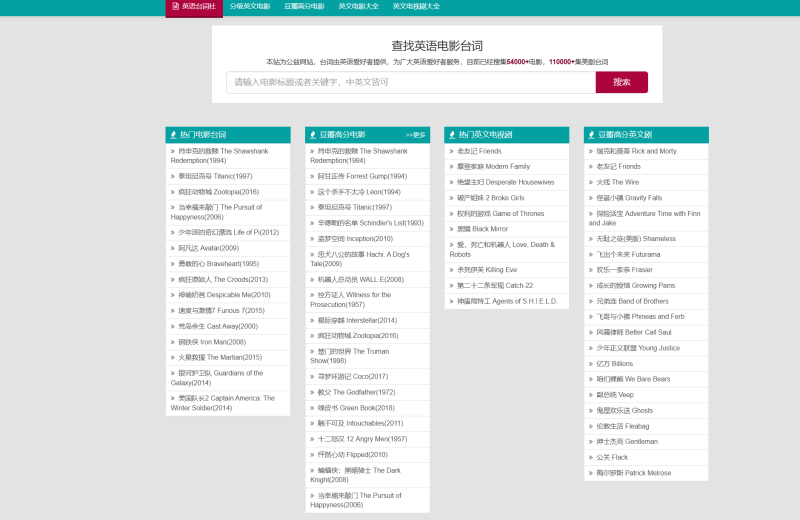Open Life of Pi(2012) script

point(229,233)
